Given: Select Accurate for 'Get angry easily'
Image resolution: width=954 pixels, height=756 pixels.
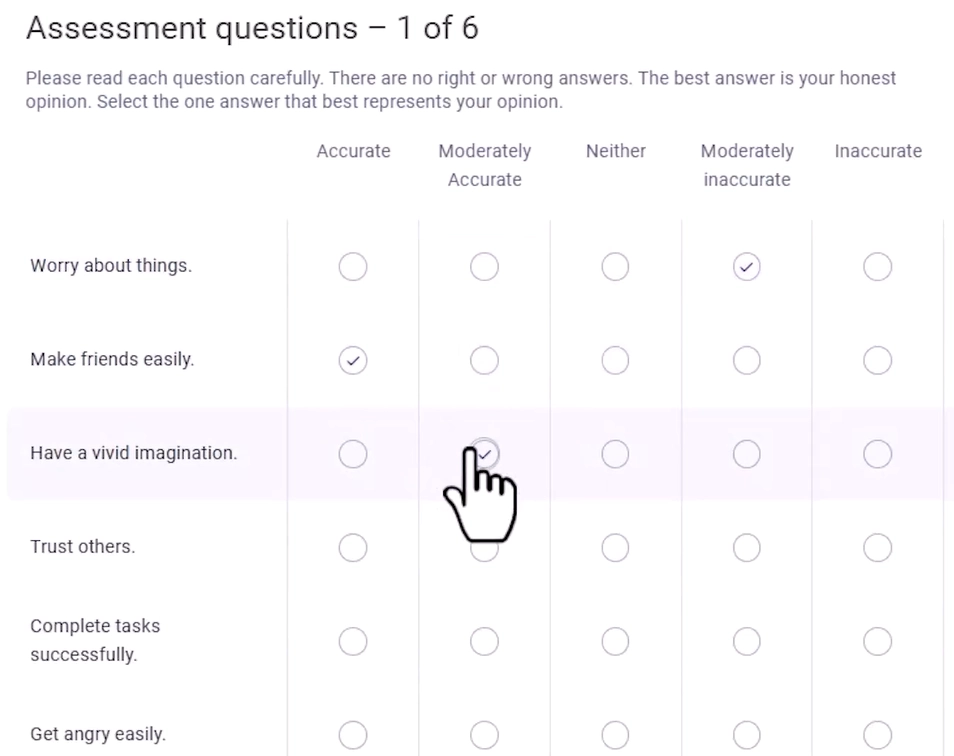Looking at the screenshot, I should pyautogui.click(x=353, y=734).
